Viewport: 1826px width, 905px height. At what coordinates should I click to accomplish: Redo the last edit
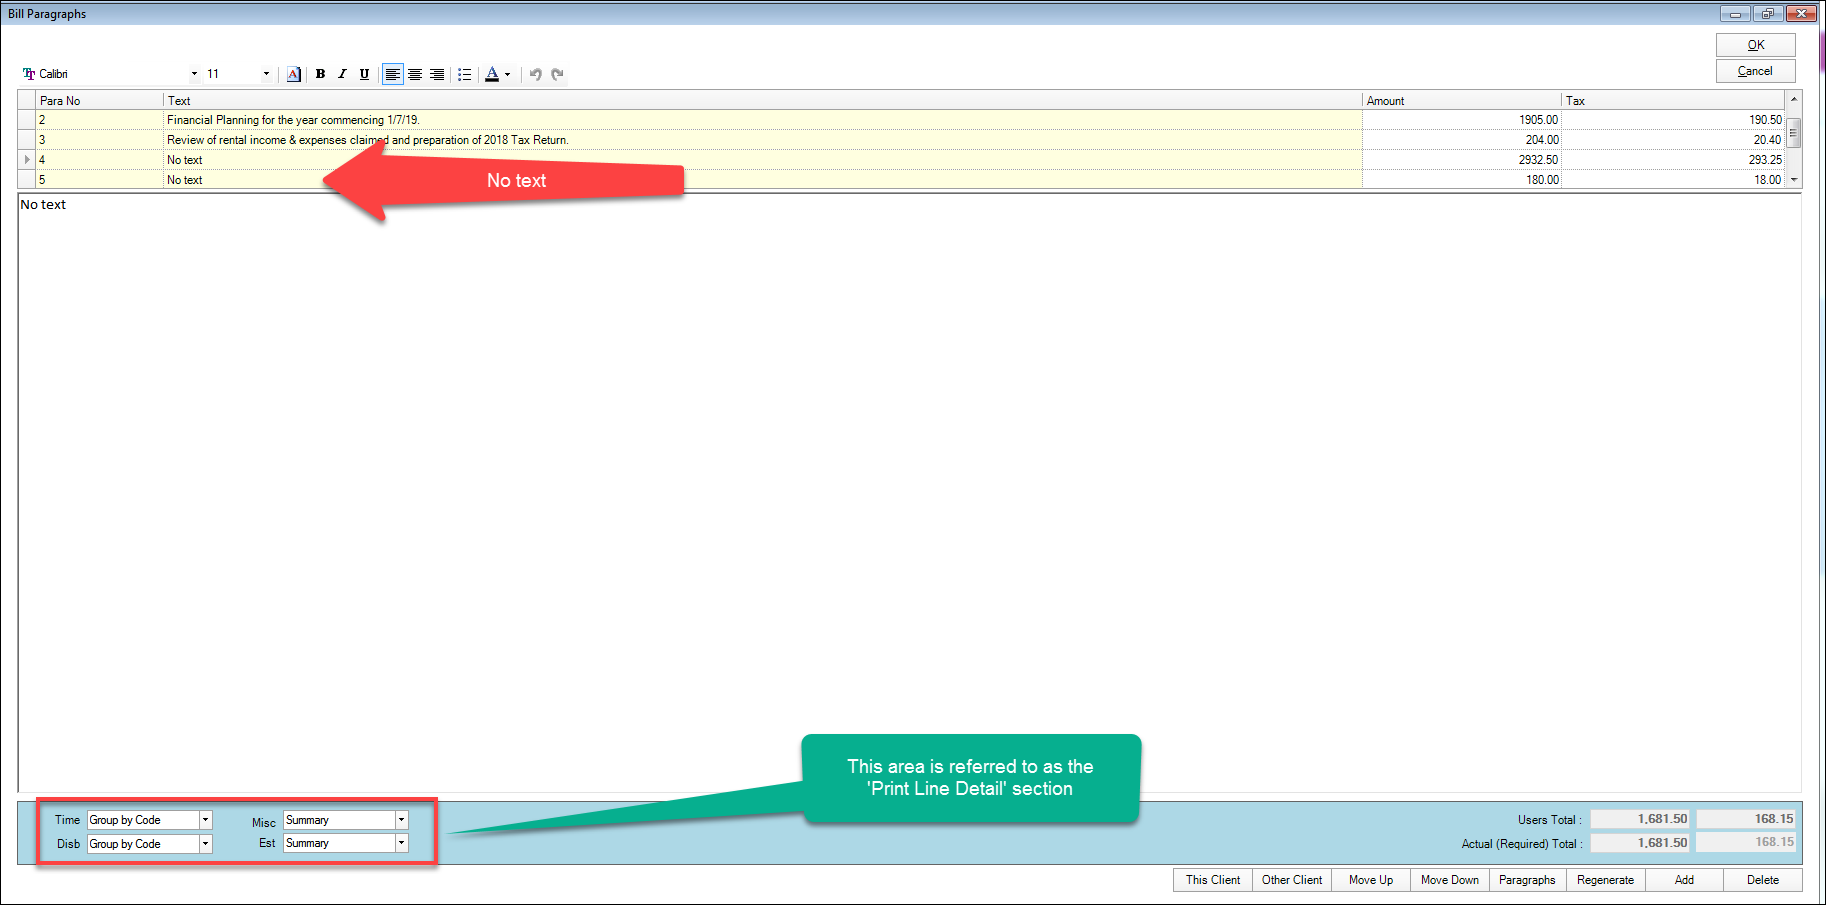pyautogui.click(x=557, y=74)
